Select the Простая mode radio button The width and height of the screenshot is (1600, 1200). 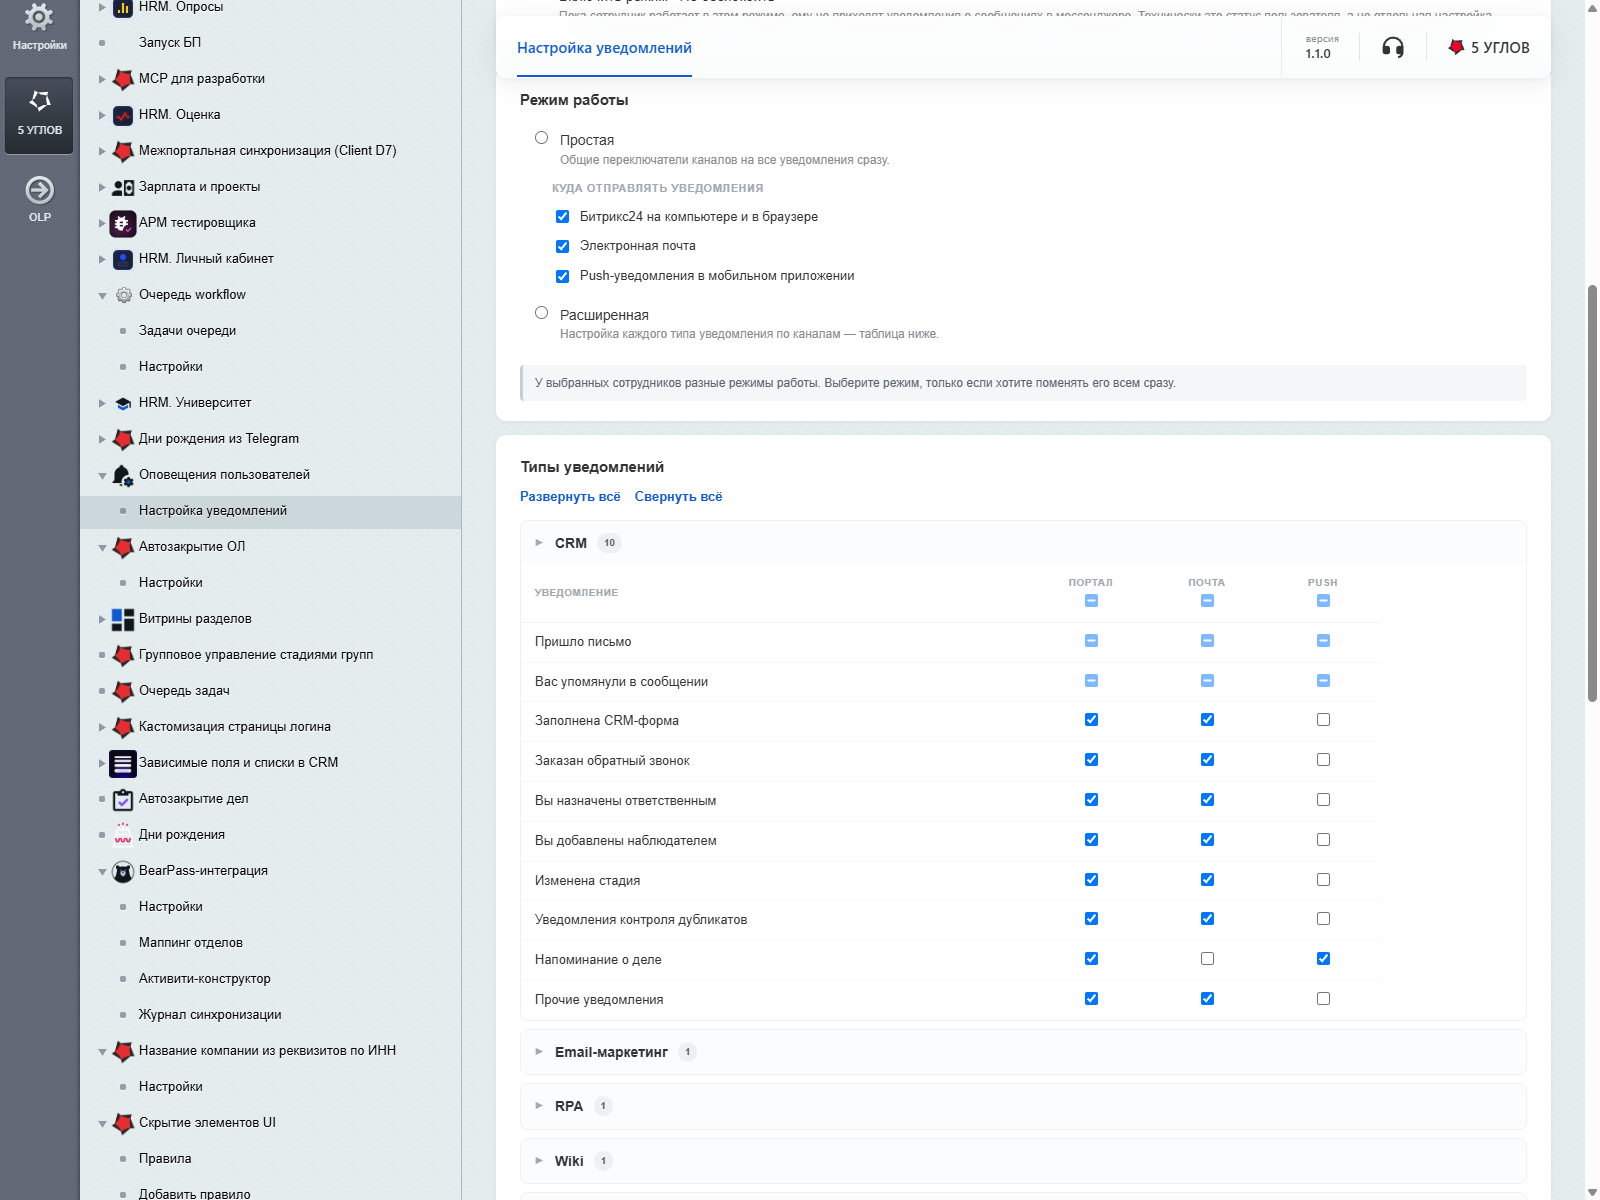[x=541, y=138]
